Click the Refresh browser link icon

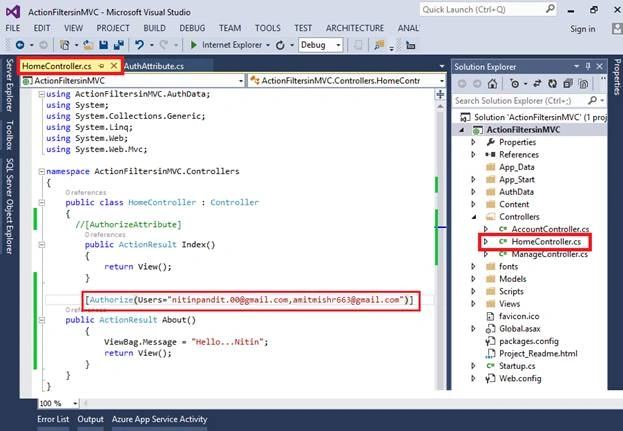(280, 45)
